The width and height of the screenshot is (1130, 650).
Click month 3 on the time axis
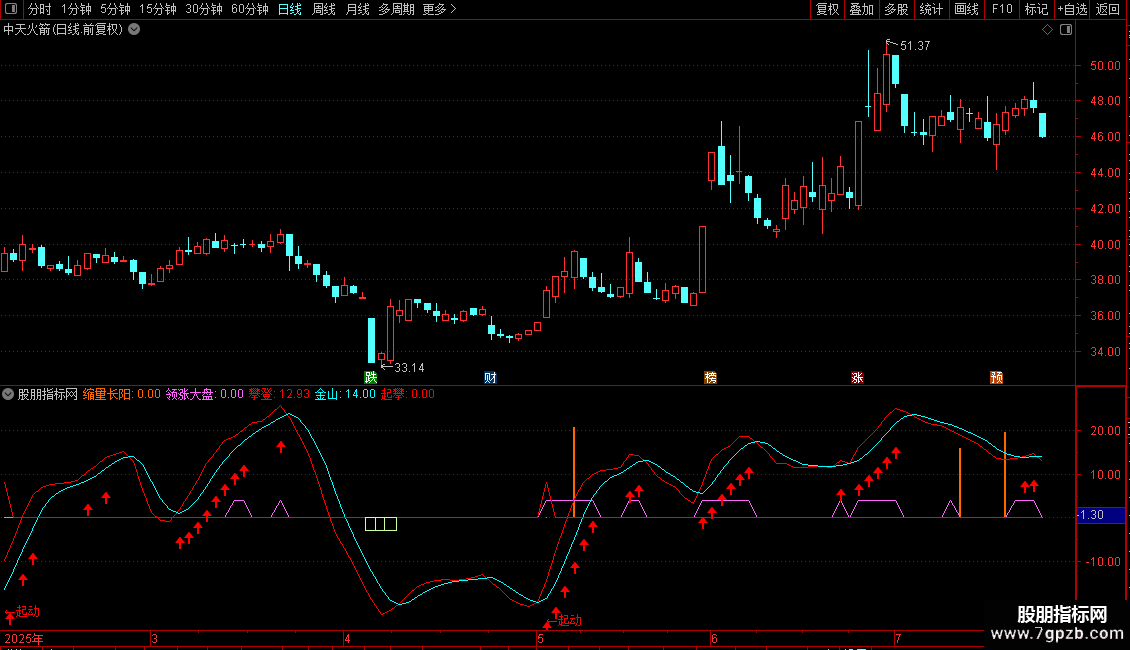(x=154, y=638)
